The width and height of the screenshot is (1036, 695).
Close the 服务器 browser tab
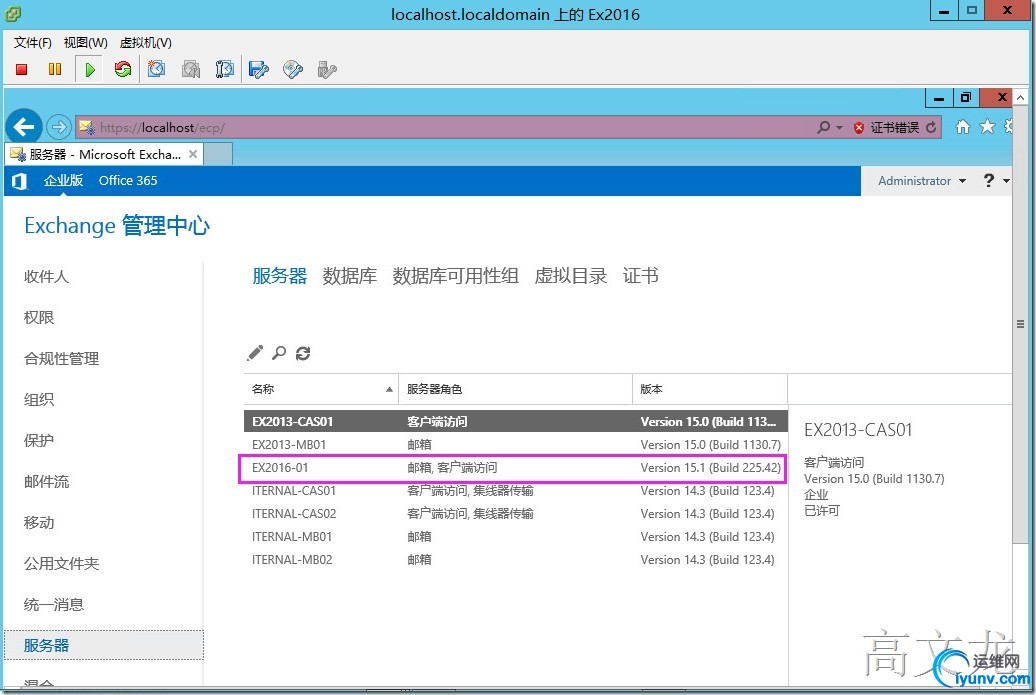(x=193, y=154)
